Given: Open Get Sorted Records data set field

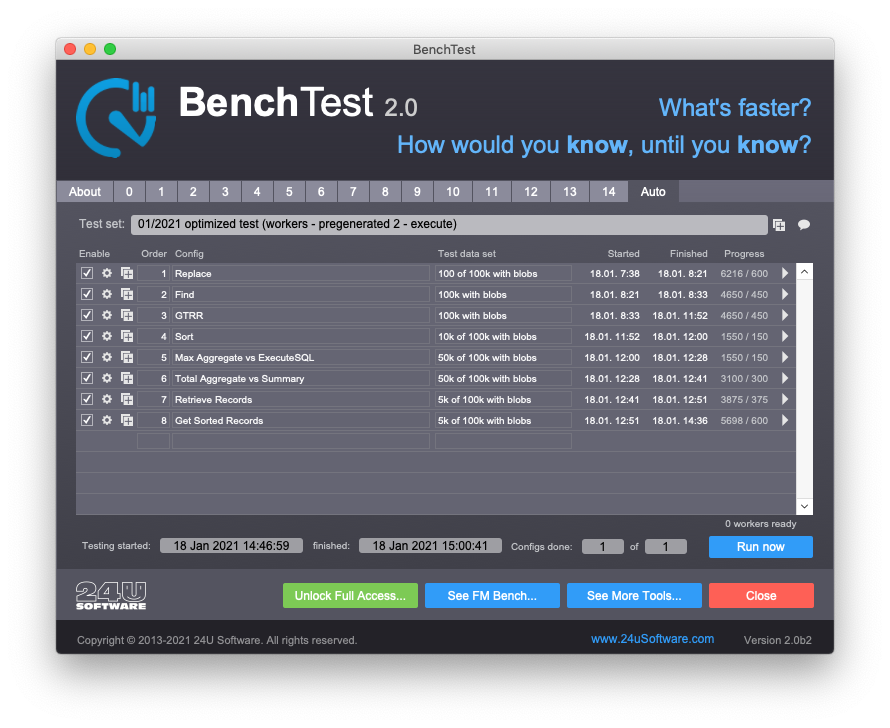Looking at the screenshot, I should click(503, 420).
